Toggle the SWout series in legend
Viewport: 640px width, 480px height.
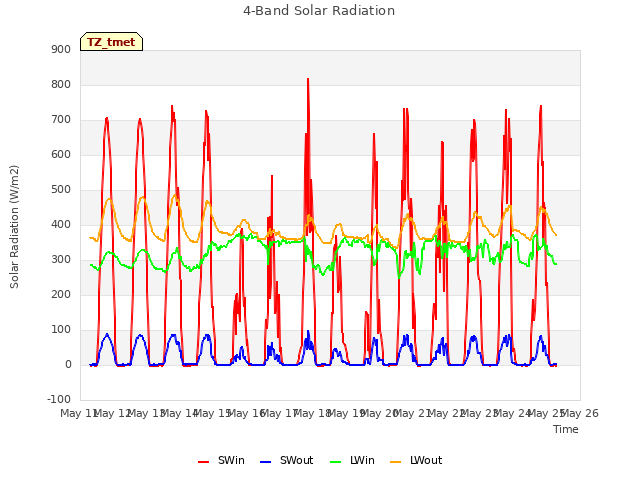pos(287,460)
